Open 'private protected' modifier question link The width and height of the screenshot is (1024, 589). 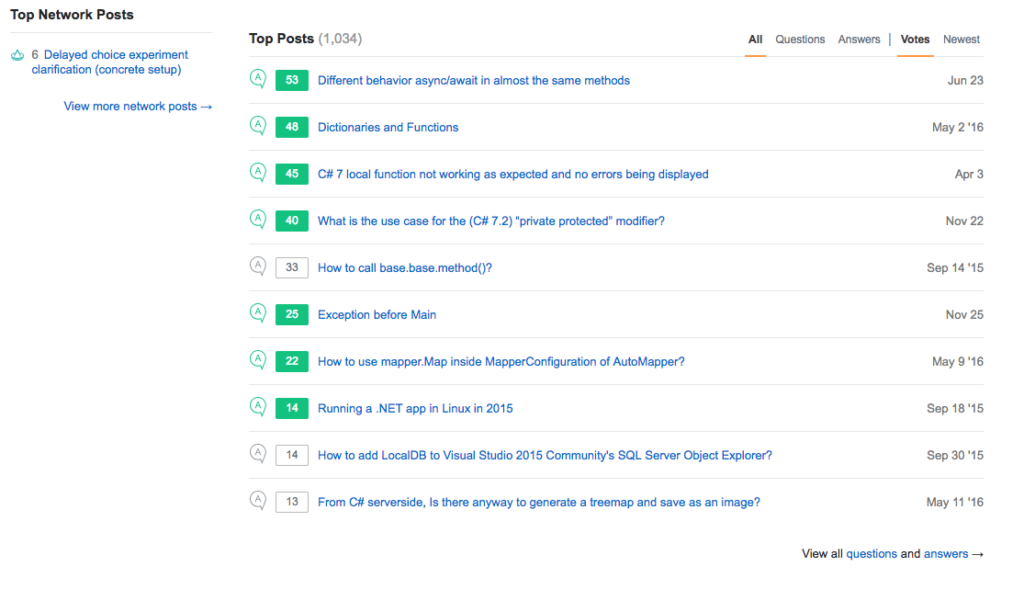coord(491,221)
